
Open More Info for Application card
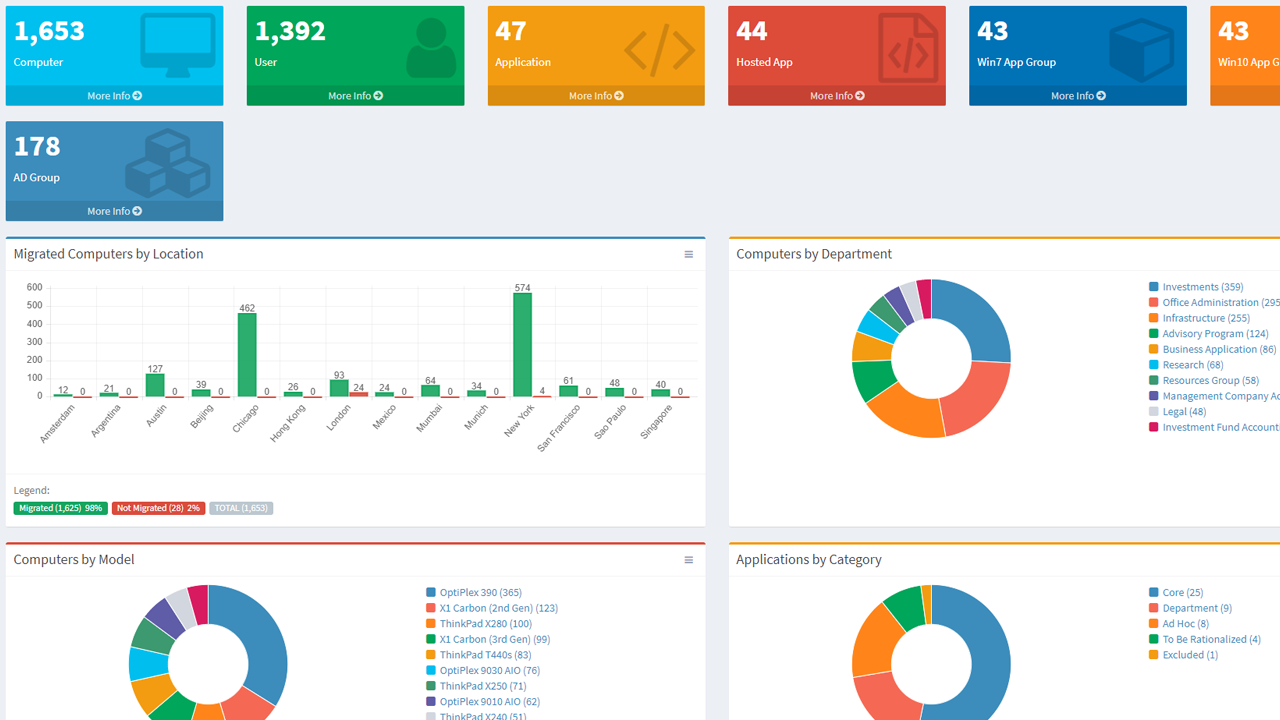tap(596, 96)
